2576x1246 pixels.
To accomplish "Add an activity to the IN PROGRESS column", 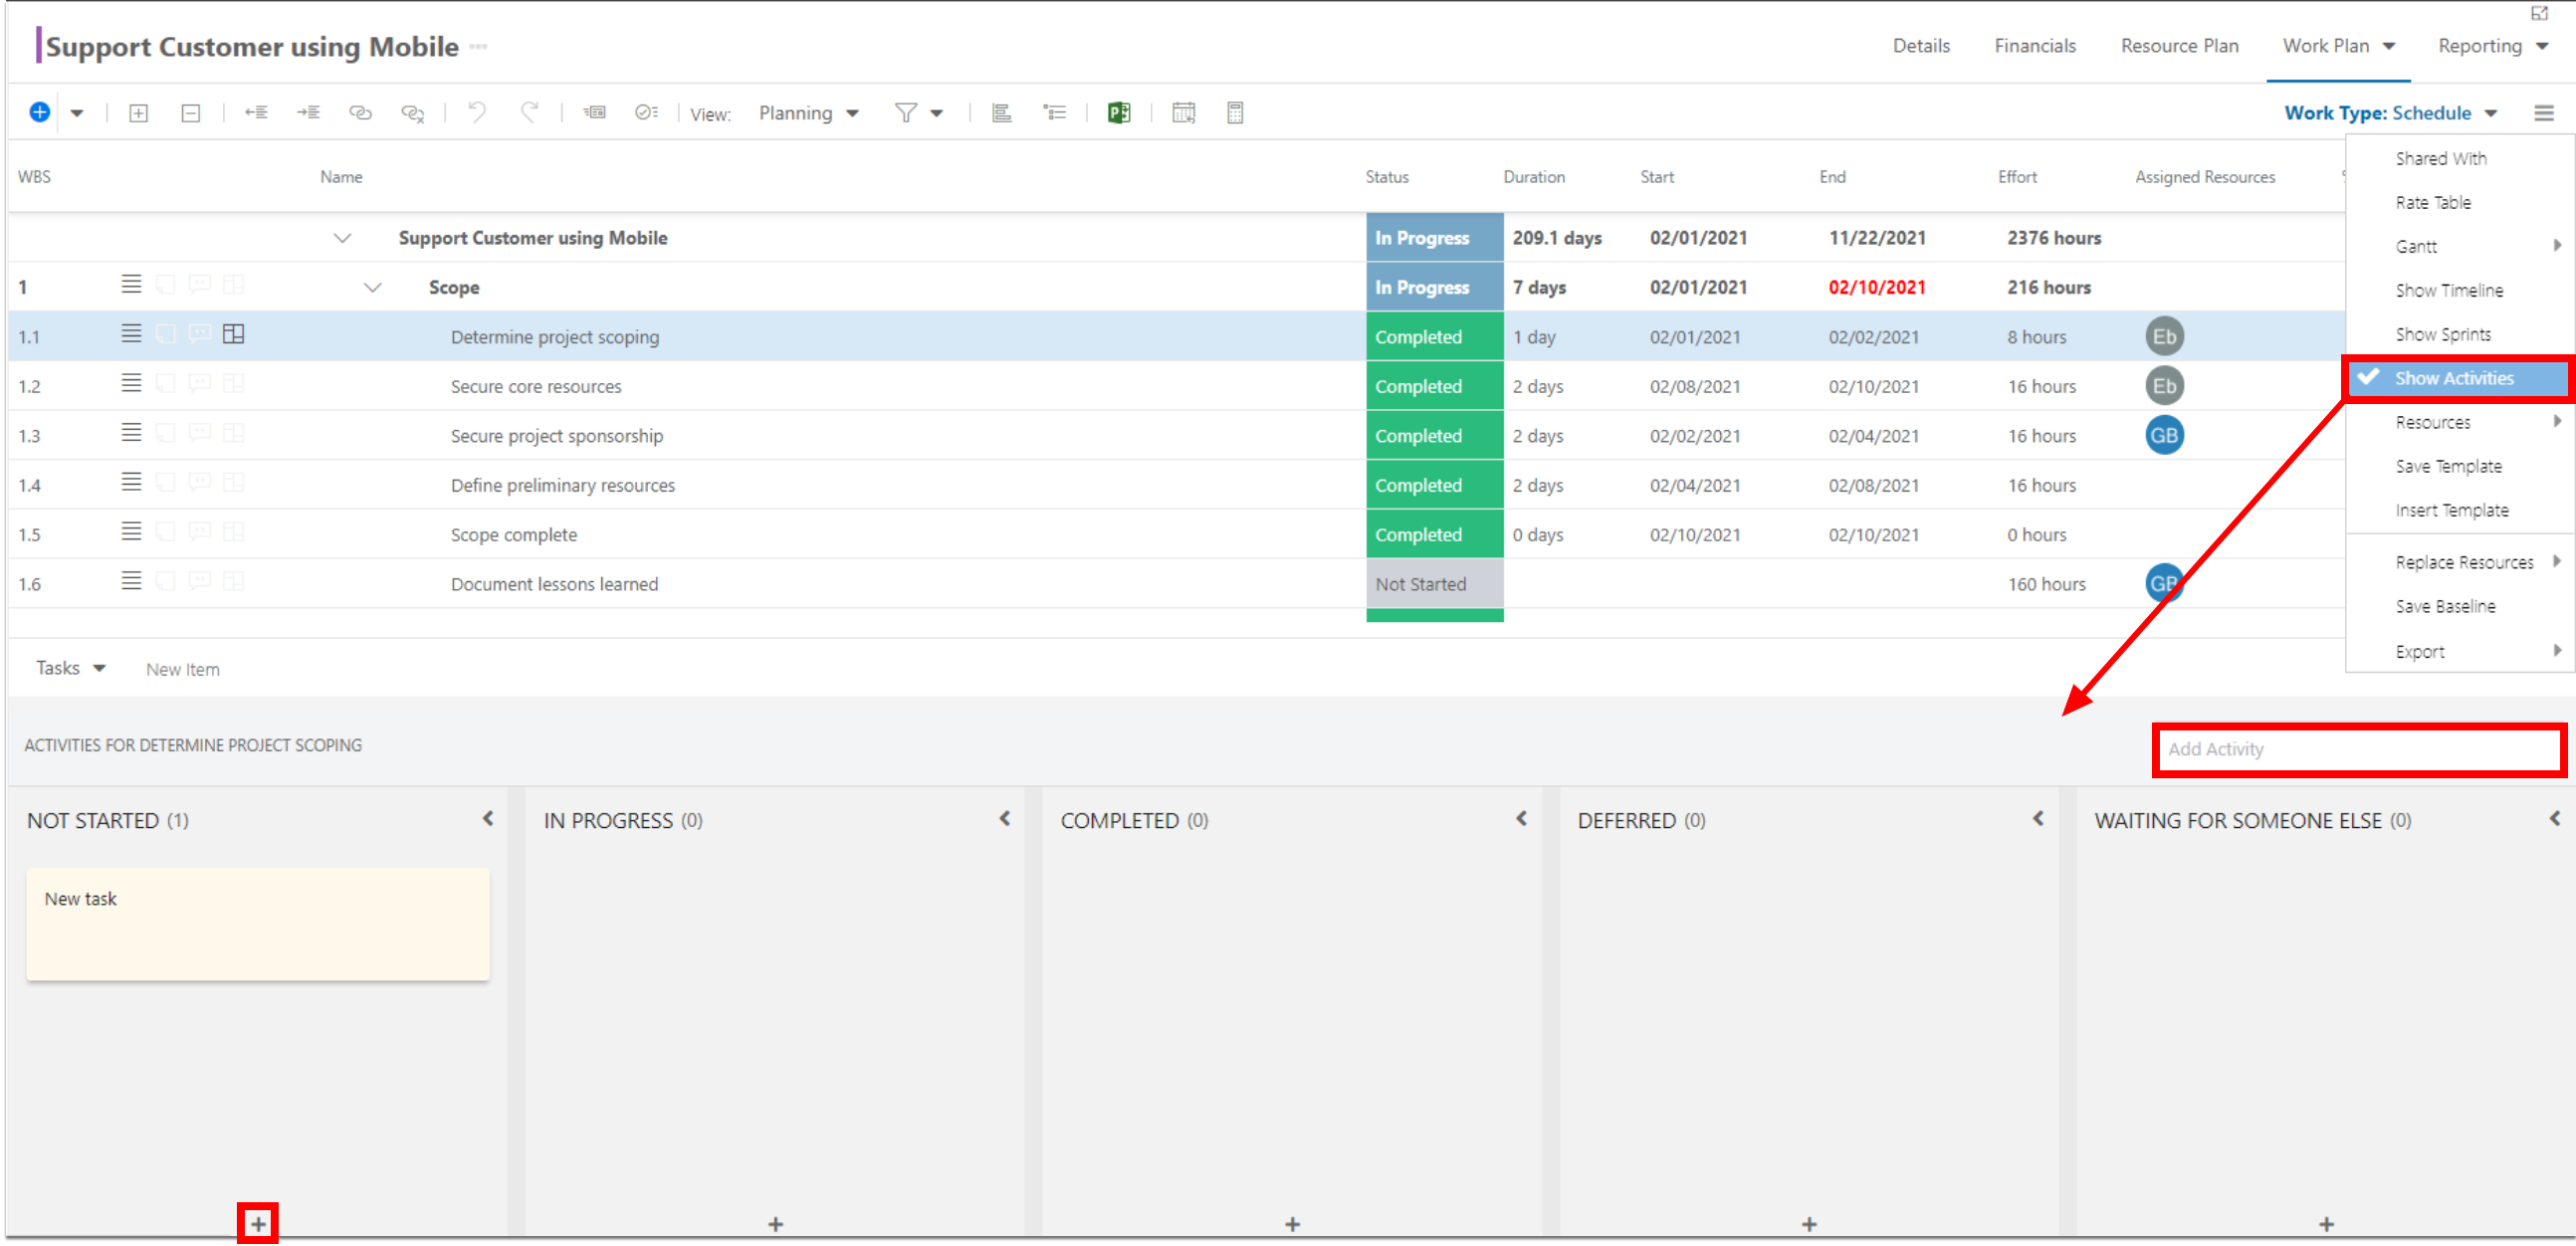I will pyautogui.click(x=775, y=1224).
